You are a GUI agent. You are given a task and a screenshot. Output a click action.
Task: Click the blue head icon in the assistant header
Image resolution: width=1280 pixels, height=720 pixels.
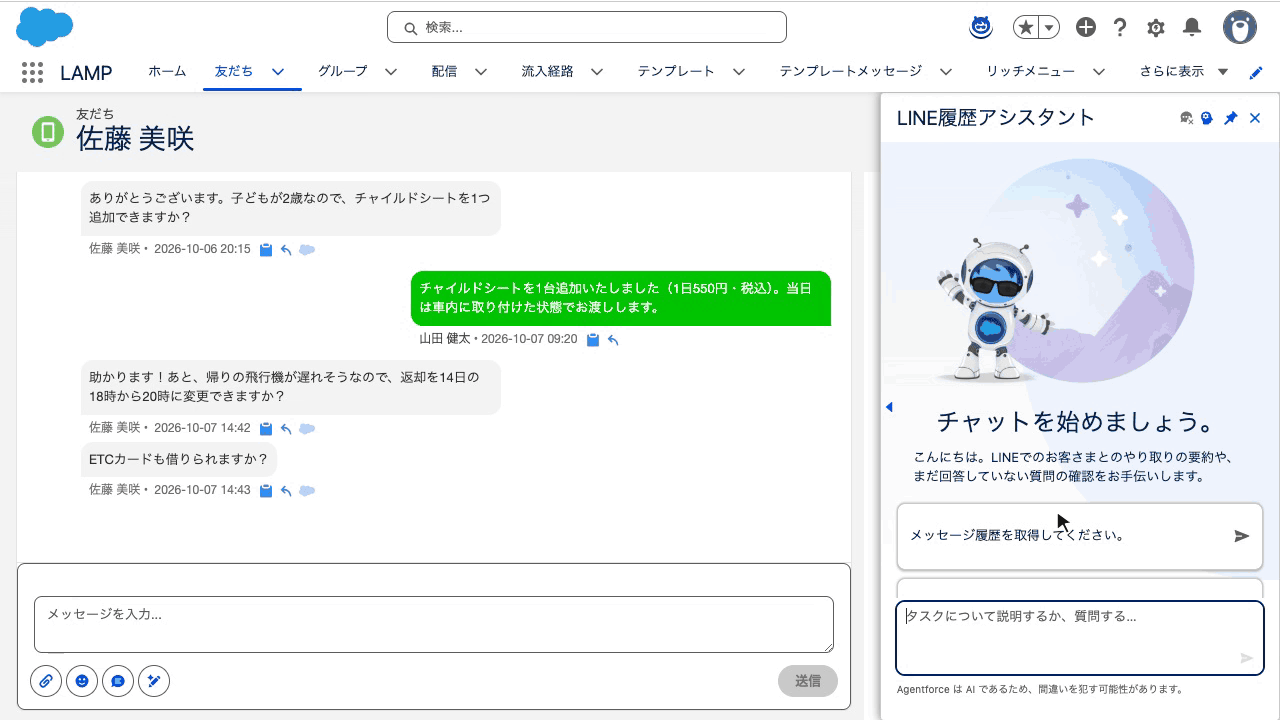1207,118
